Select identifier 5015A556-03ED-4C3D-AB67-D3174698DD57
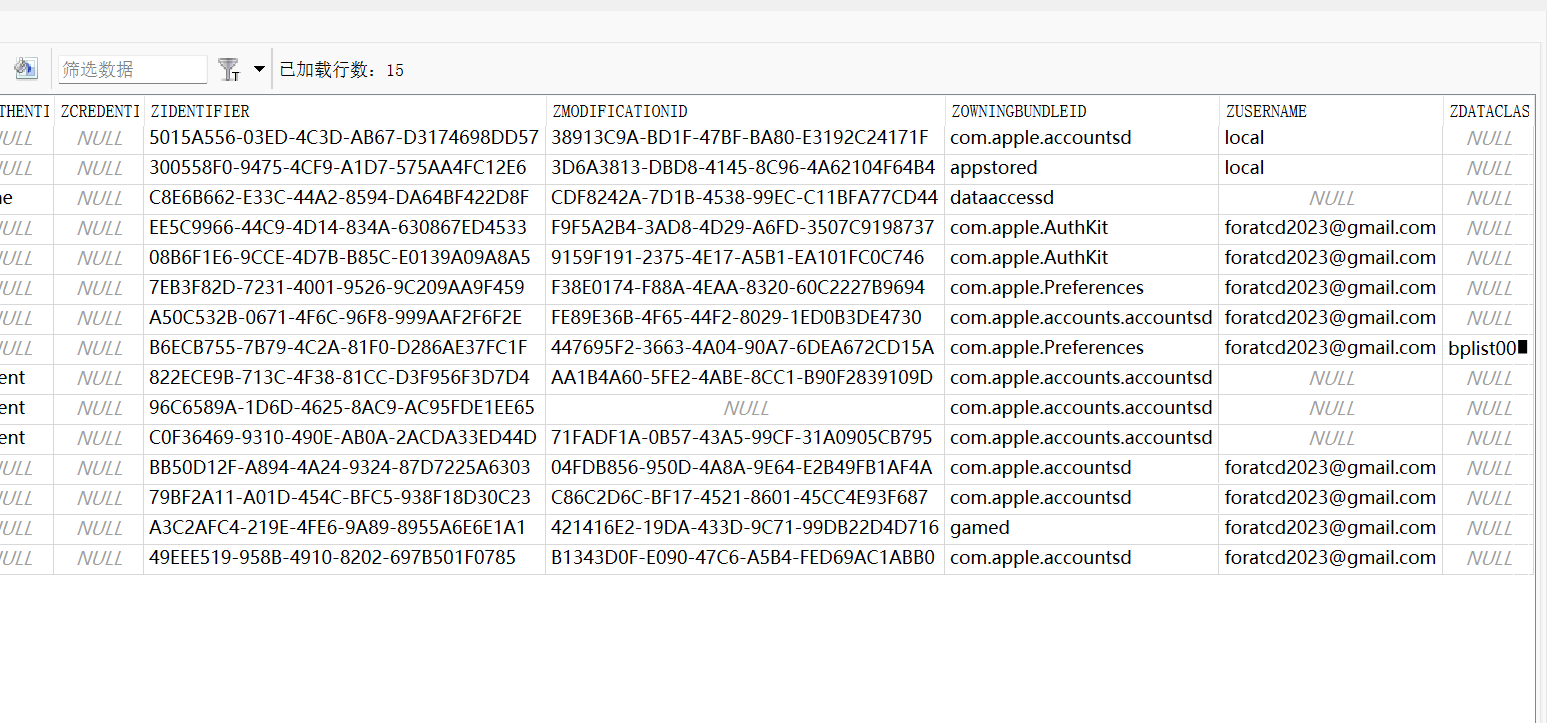 tap(344, 138)
